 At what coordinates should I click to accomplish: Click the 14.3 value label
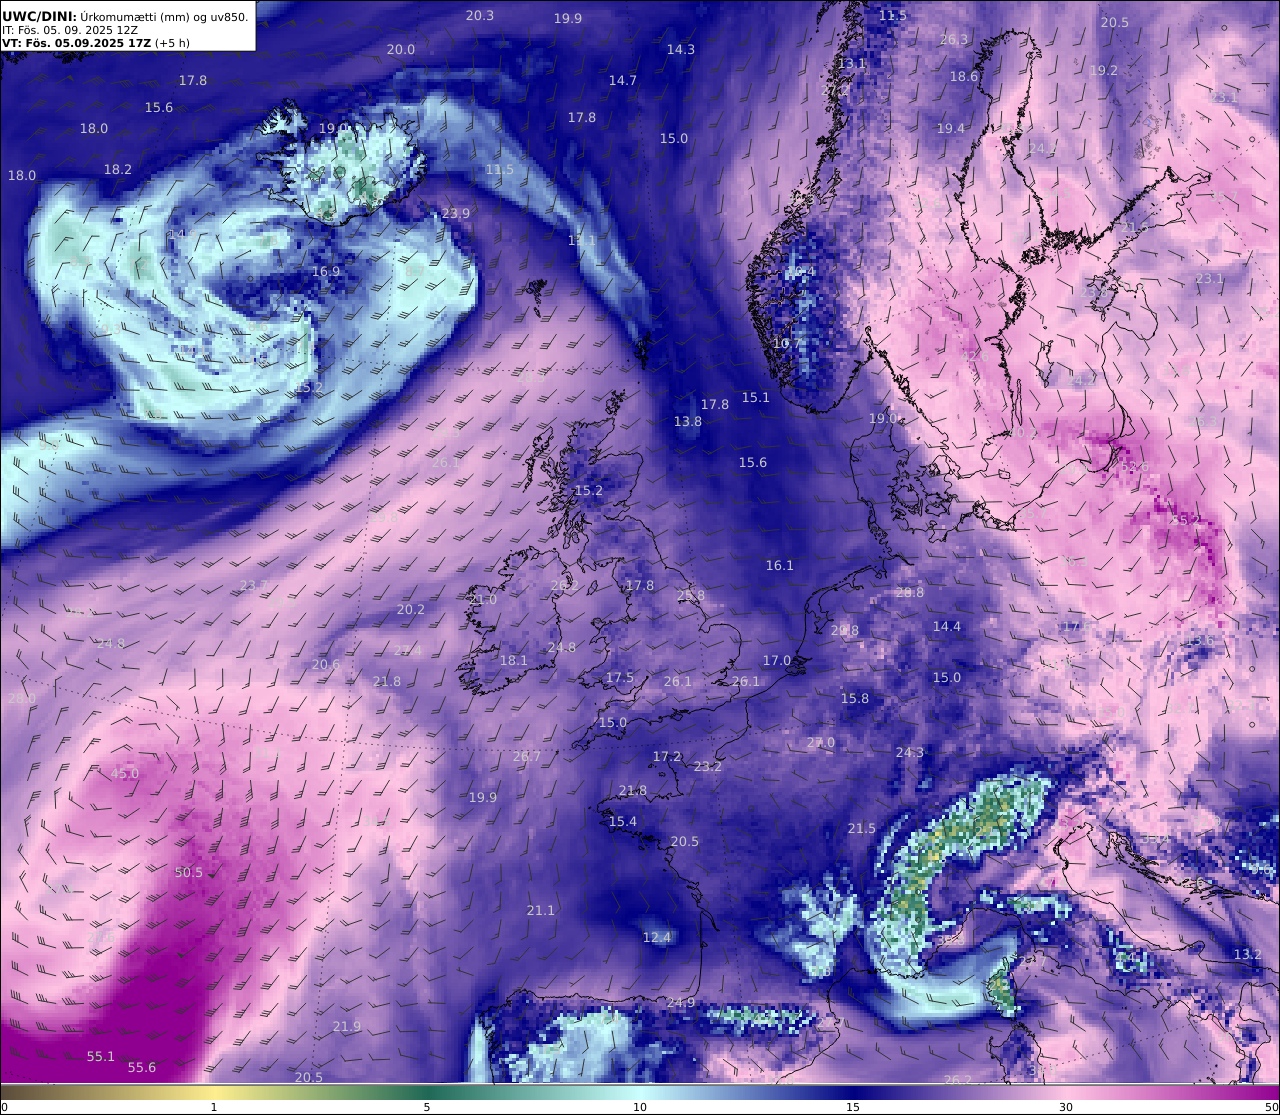pos(681,50)
